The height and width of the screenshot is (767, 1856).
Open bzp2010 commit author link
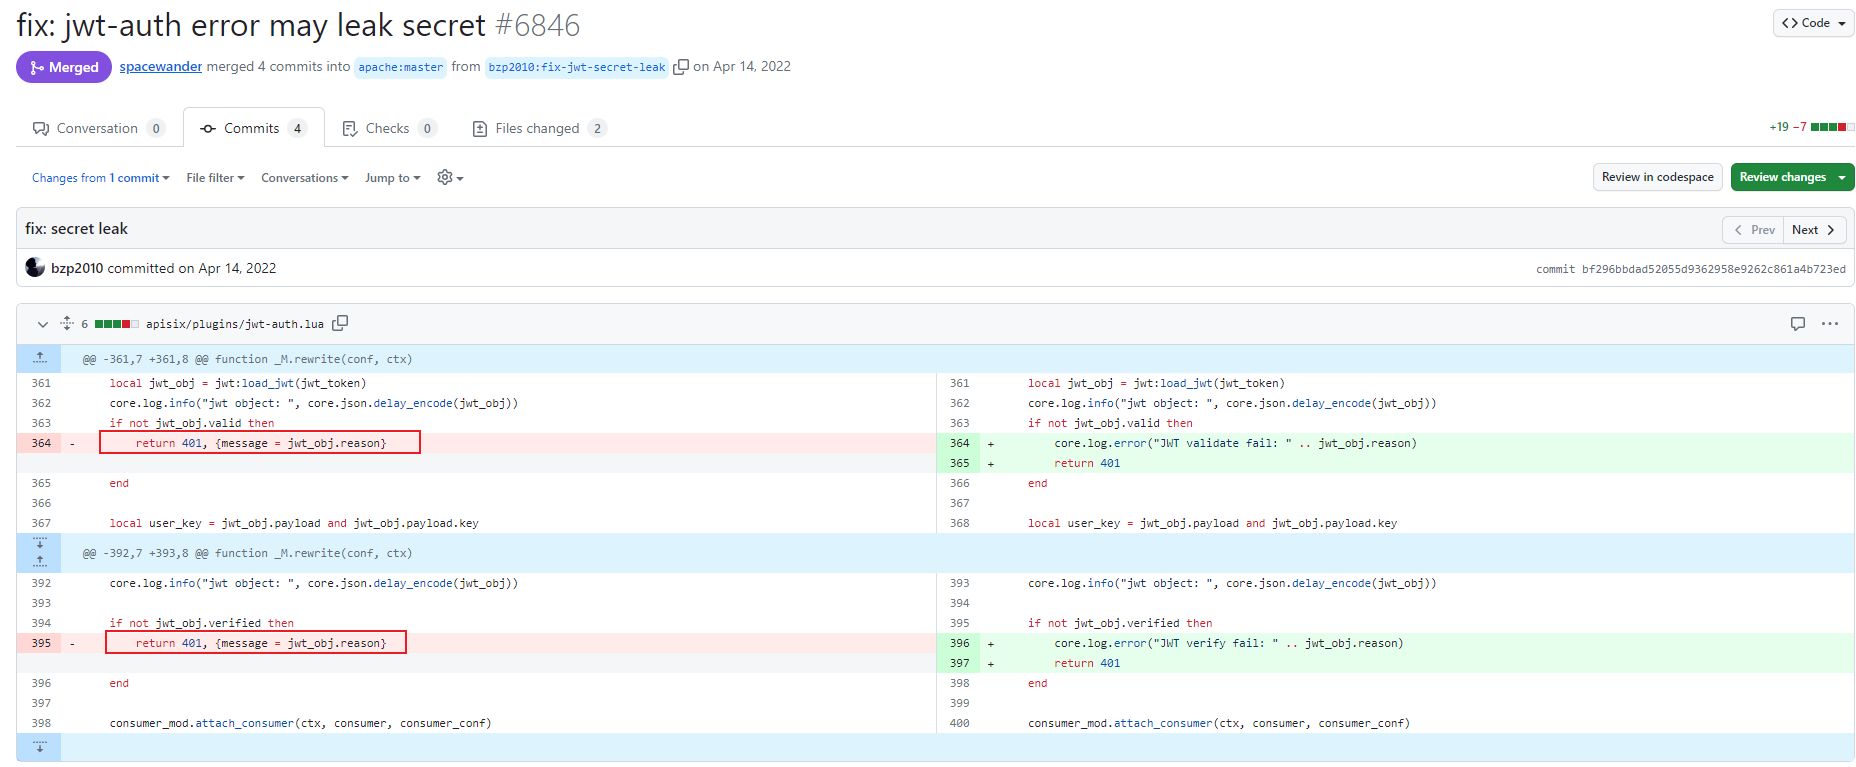click(x=77, y=268)
